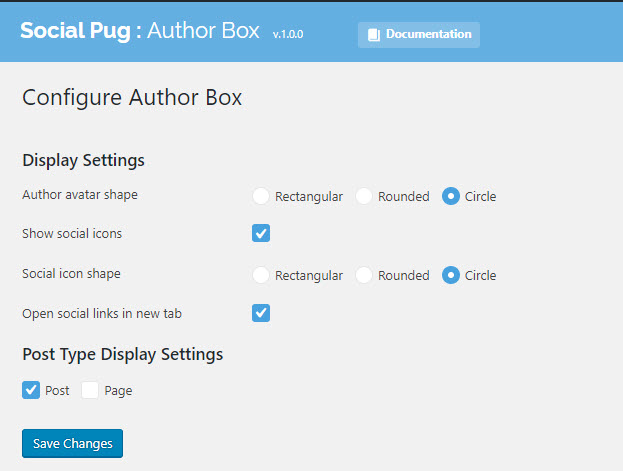Click the Author Box header text
Image resolution: width=623 pixels, height=471 pixels.
(203, 31)
